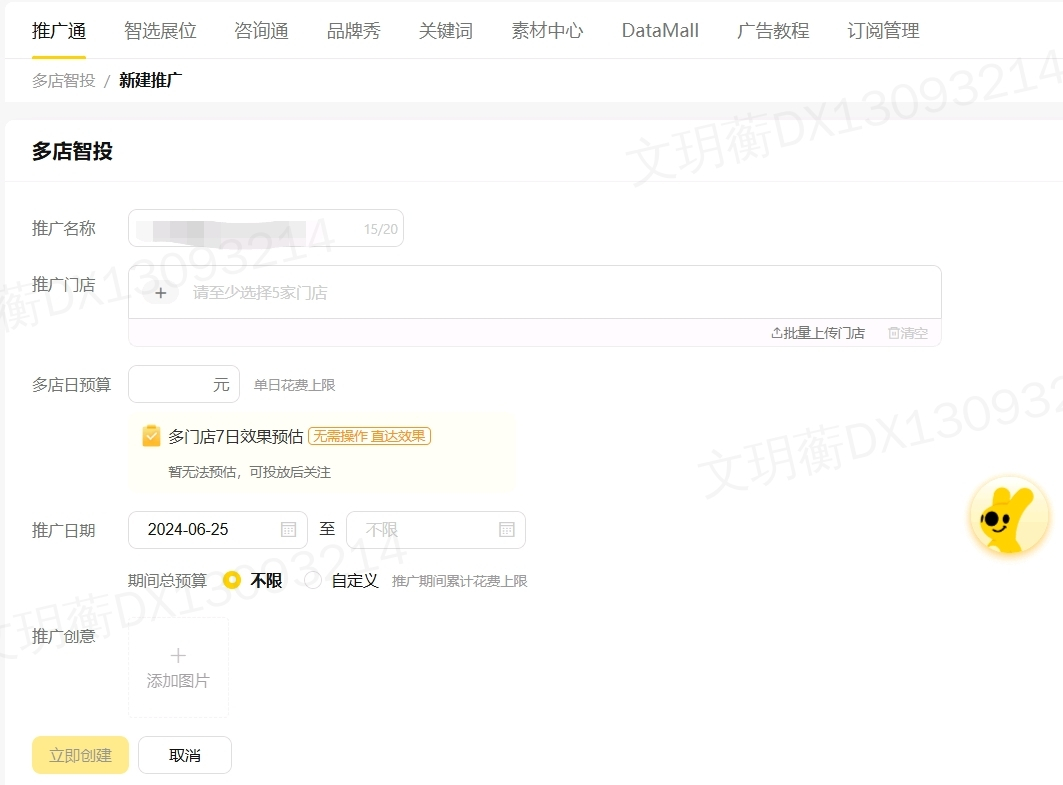Click the 立即创建 button
The width and height of the screenshot is (1063, 785).
(x=80, y=755)
